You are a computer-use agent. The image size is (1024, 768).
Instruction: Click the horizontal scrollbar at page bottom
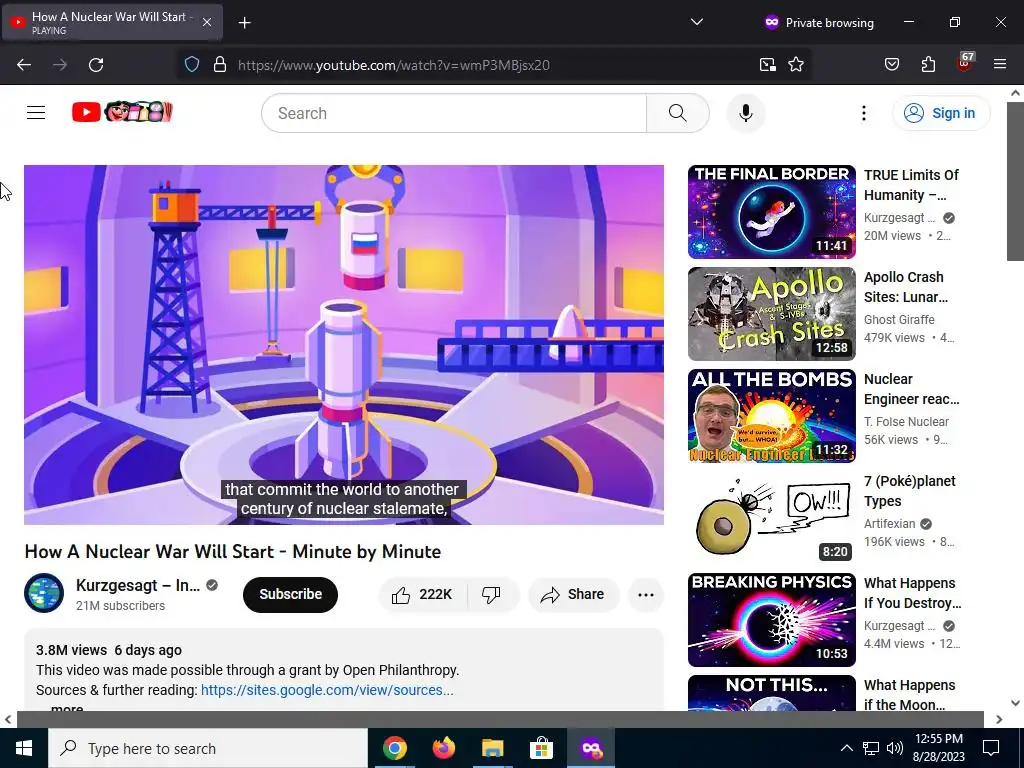(500, 719)
